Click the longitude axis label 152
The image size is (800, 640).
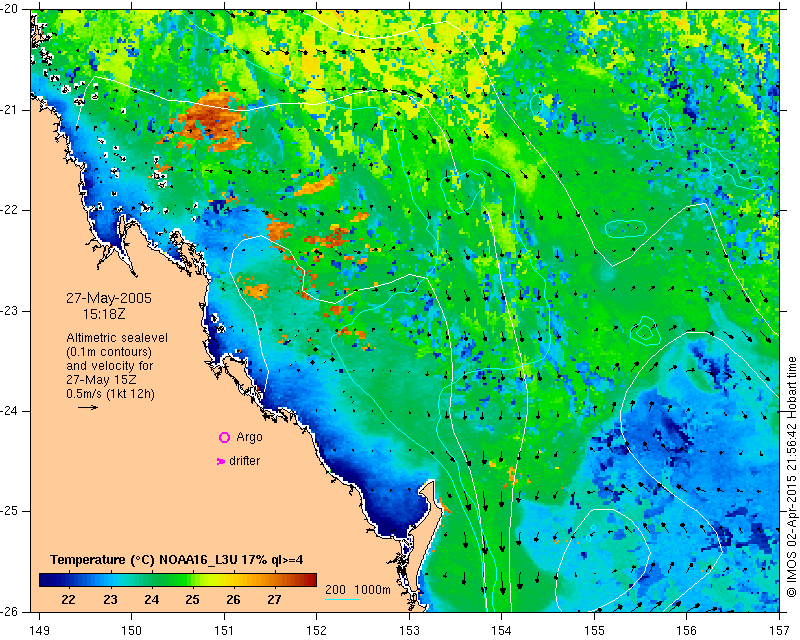316,631
